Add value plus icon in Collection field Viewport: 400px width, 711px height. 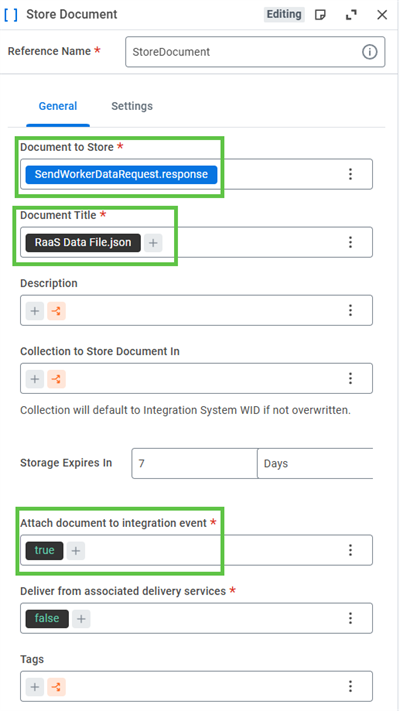coord(34,379)
